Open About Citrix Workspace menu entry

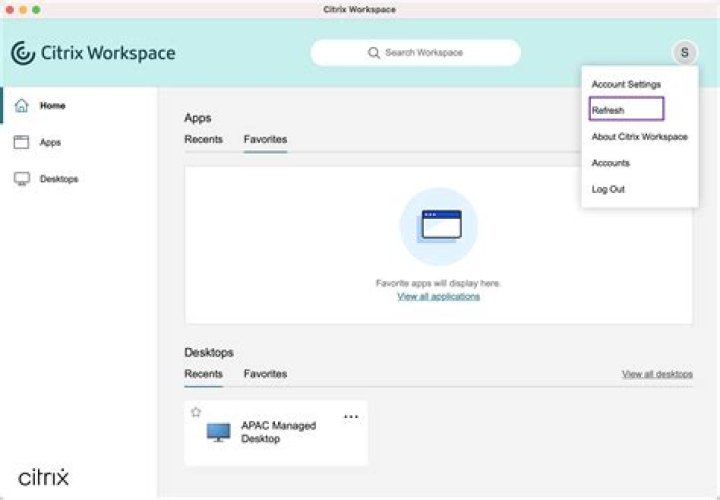(640, 137)
